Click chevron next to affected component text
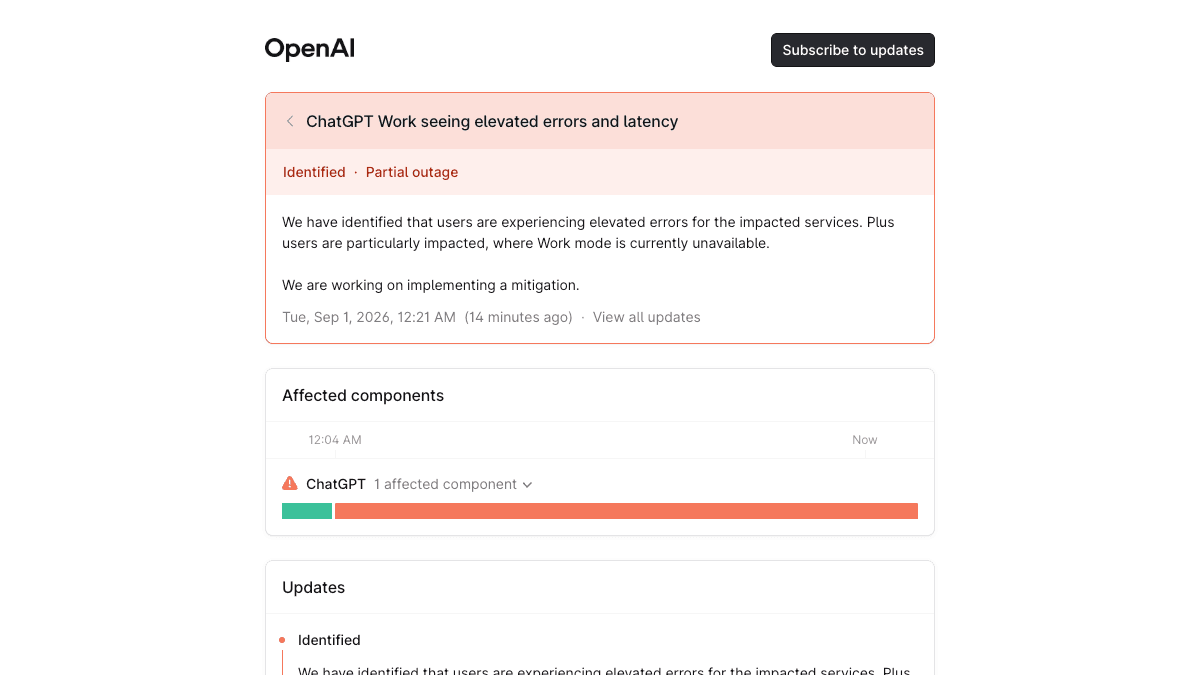Image resolution: width=1200 pixels, height=675 pixels. (x=527, y=484)
